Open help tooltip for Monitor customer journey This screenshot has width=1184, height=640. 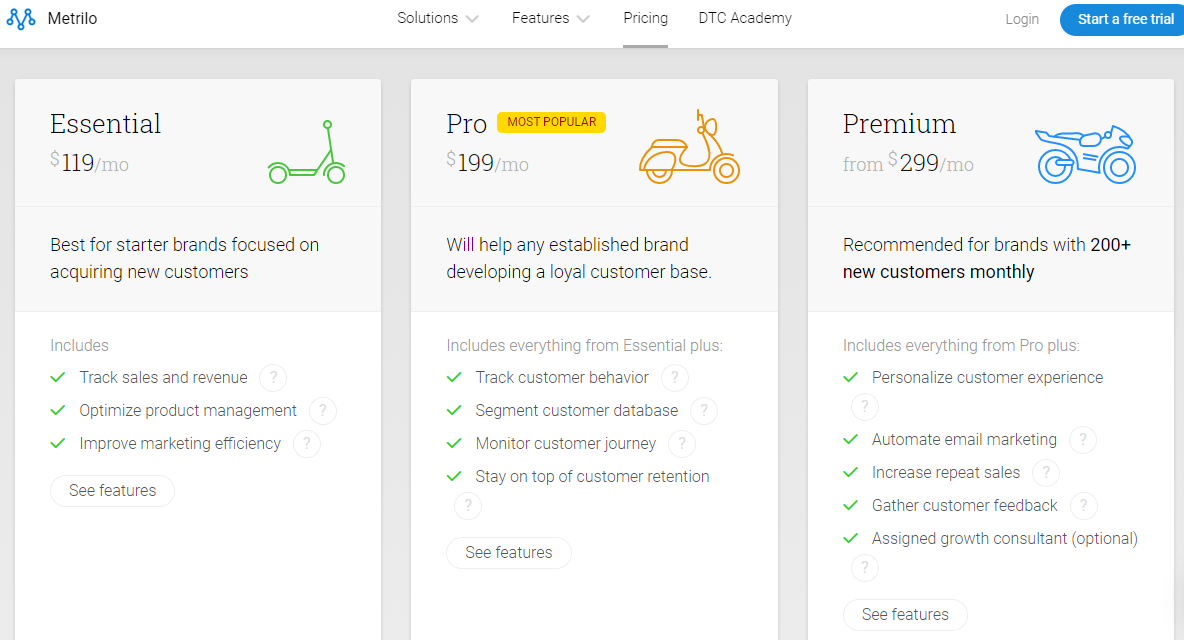682,444
